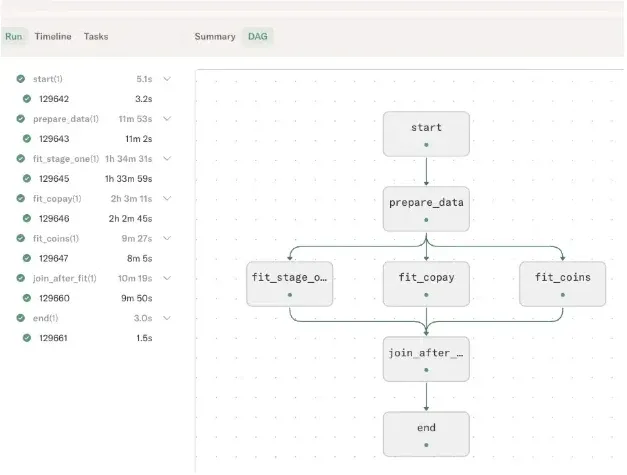Click success check icon beside task 129642

[x=27, y=99]
